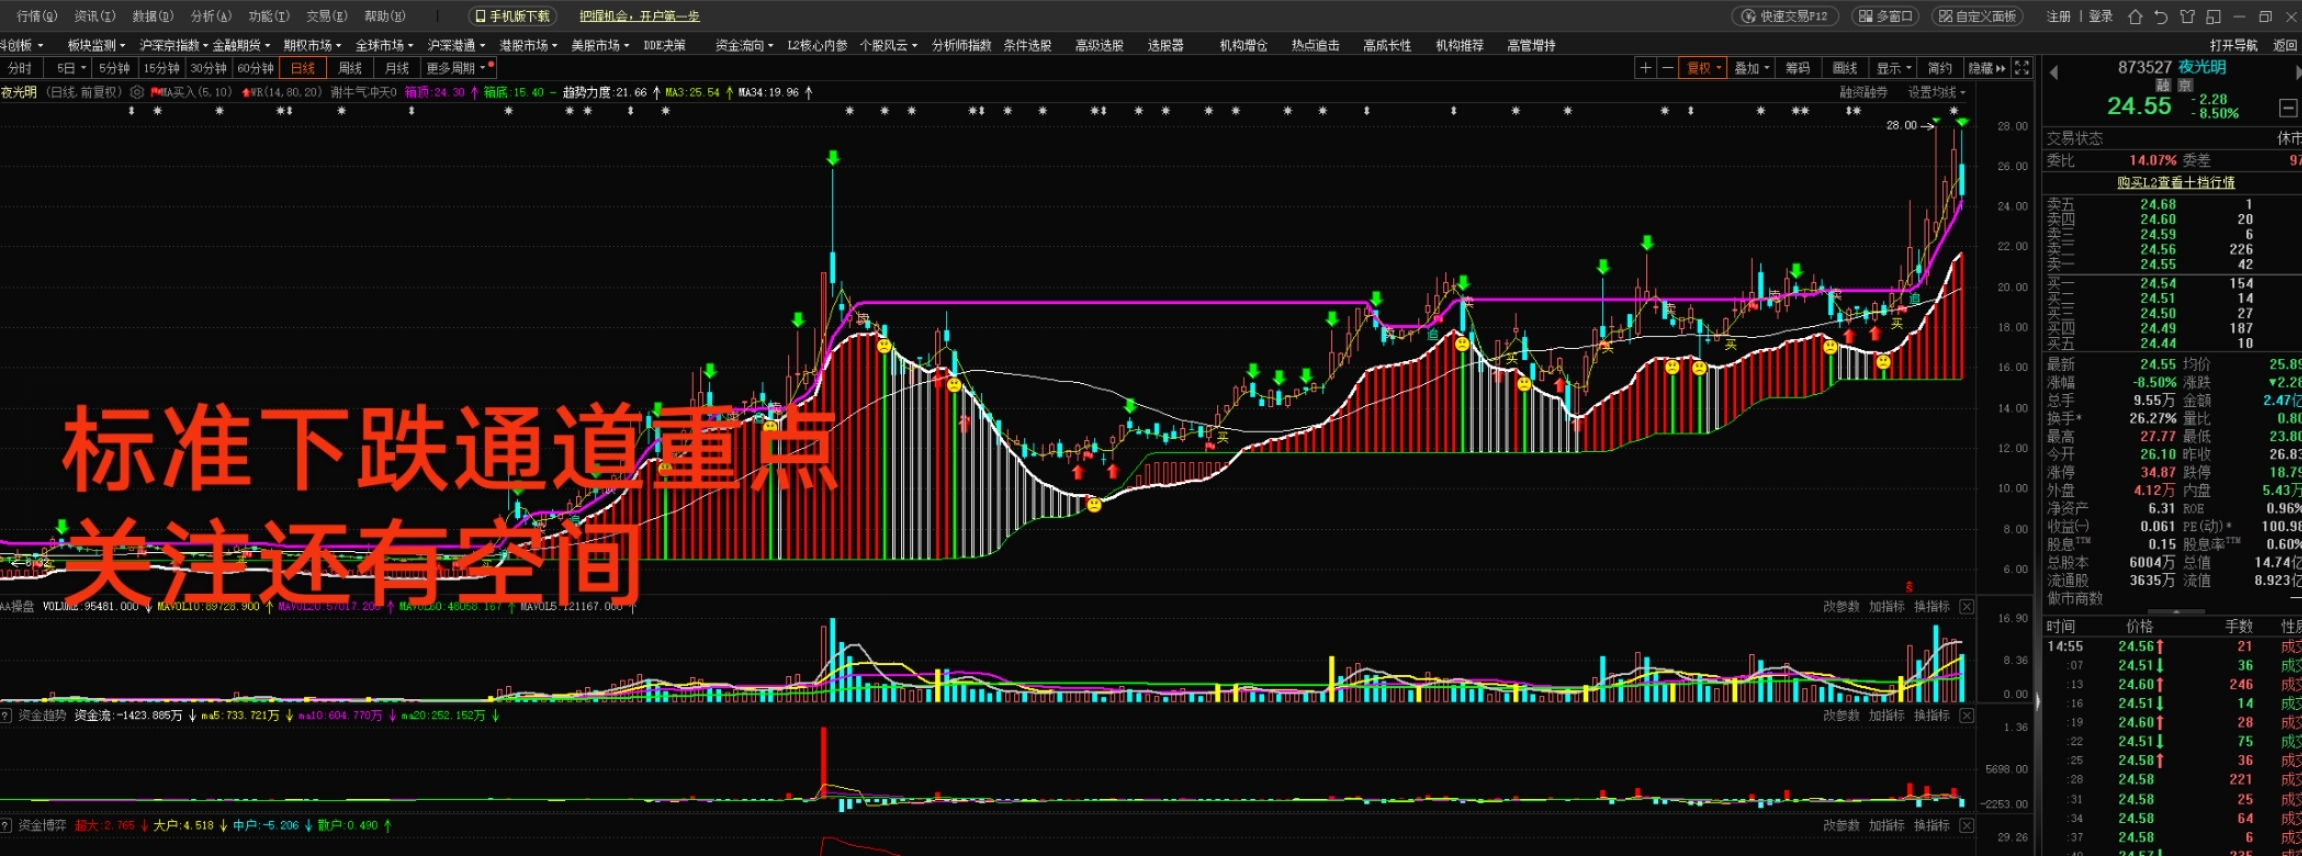Open the 复权 dropdown
Viewport: 2302px width, 856px height.
click(1703, 68)
